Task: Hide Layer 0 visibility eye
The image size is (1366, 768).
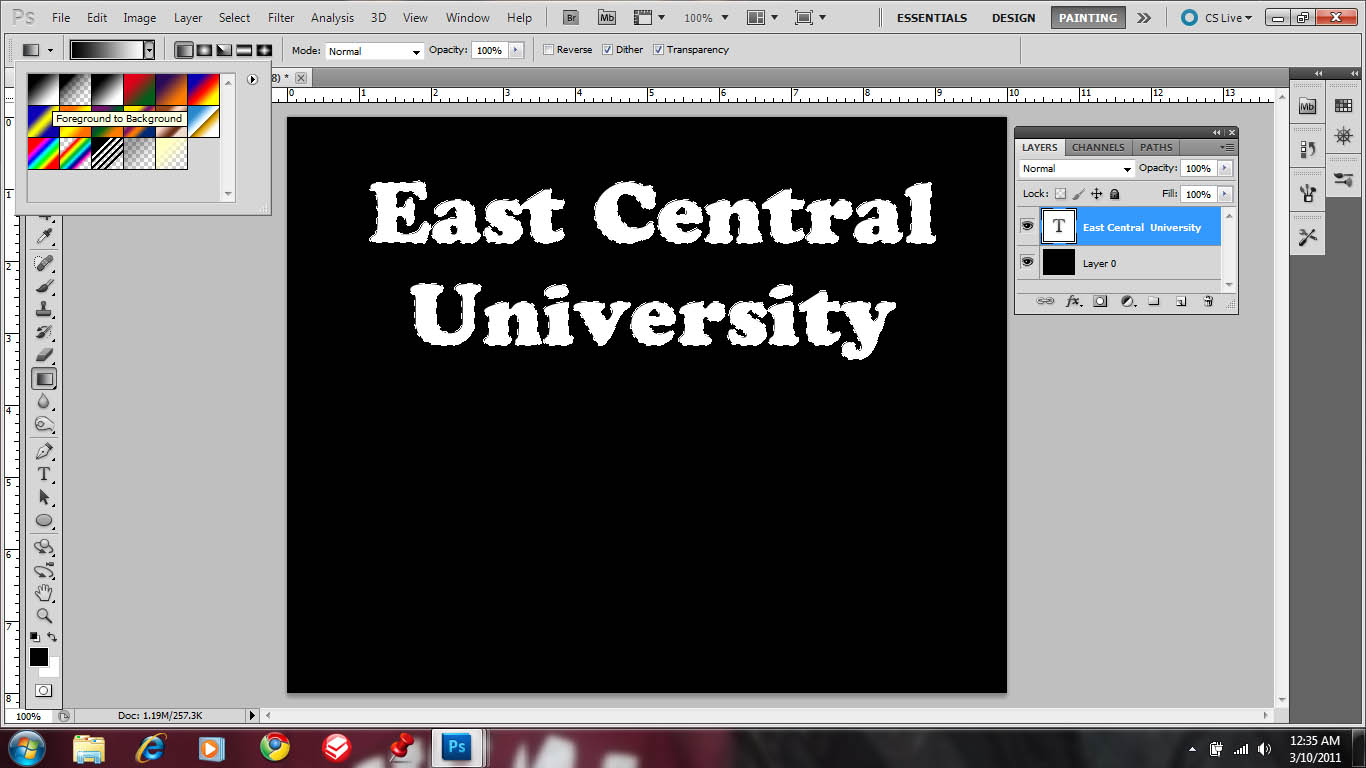Action: tap(1027, 262)
